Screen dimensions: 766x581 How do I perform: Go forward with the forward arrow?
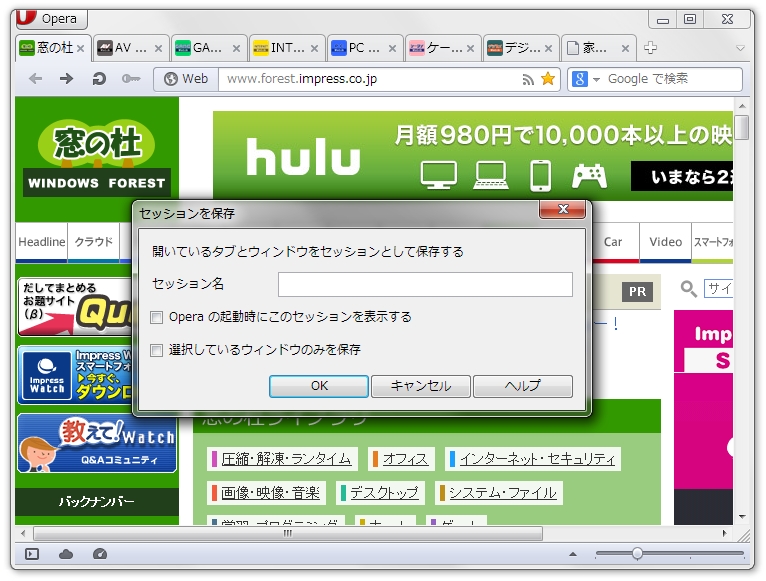66,79
